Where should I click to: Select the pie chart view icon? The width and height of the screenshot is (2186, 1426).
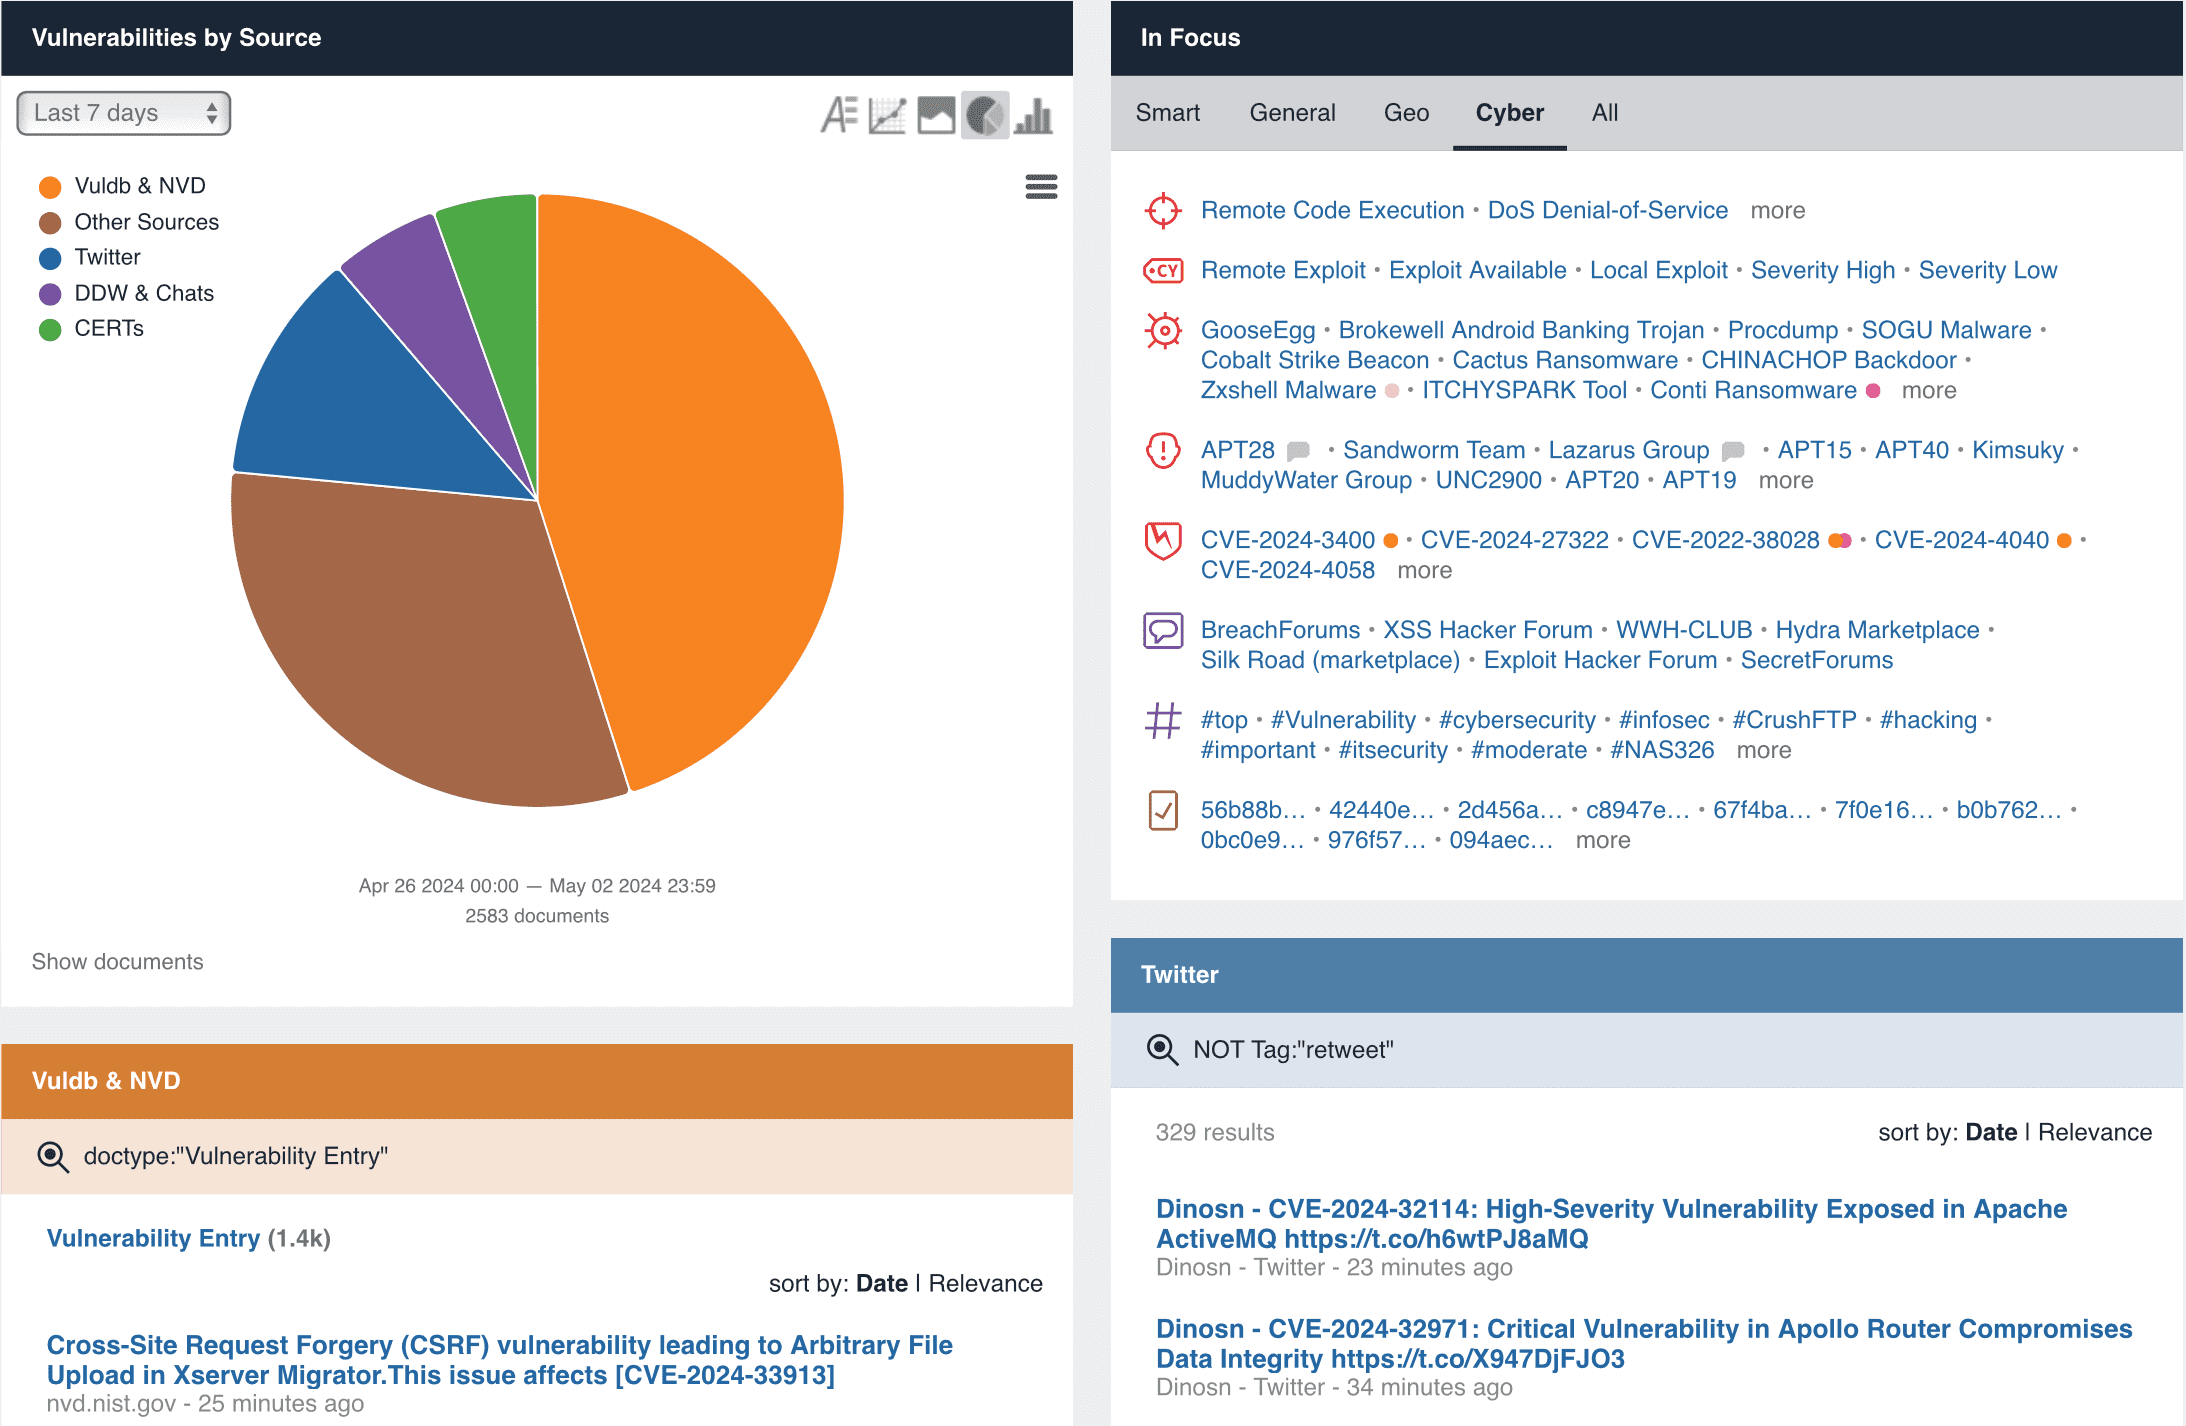coord(985,115)
